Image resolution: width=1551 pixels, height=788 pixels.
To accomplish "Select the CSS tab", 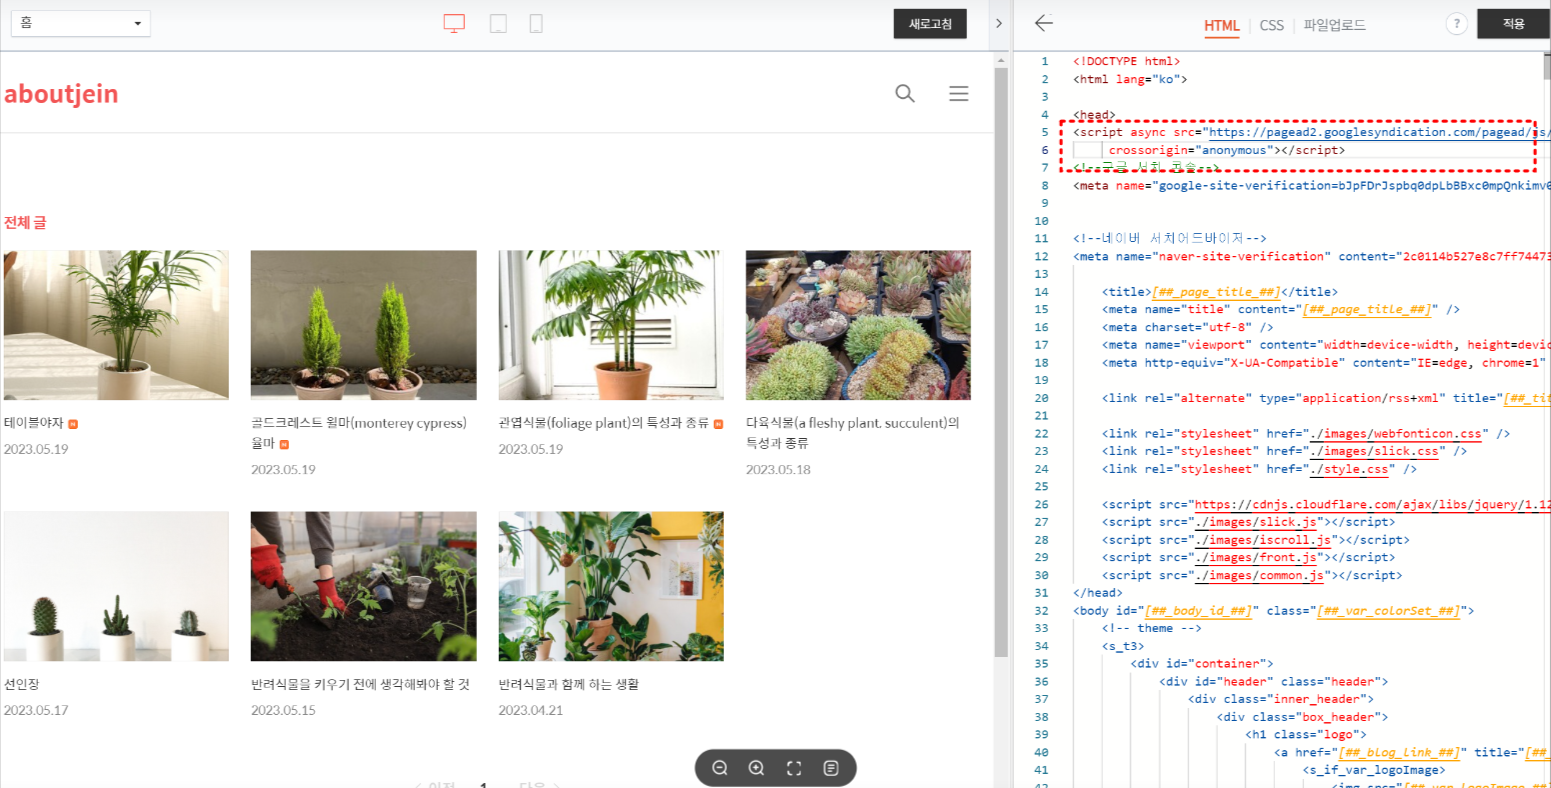I will [x=1271, y=25].
